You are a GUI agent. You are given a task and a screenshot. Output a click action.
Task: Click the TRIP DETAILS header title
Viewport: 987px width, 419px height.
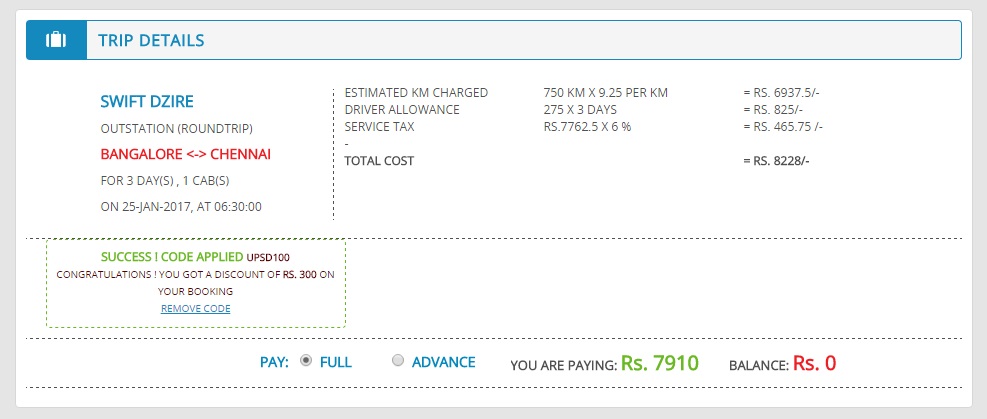[x=151, y=41]
